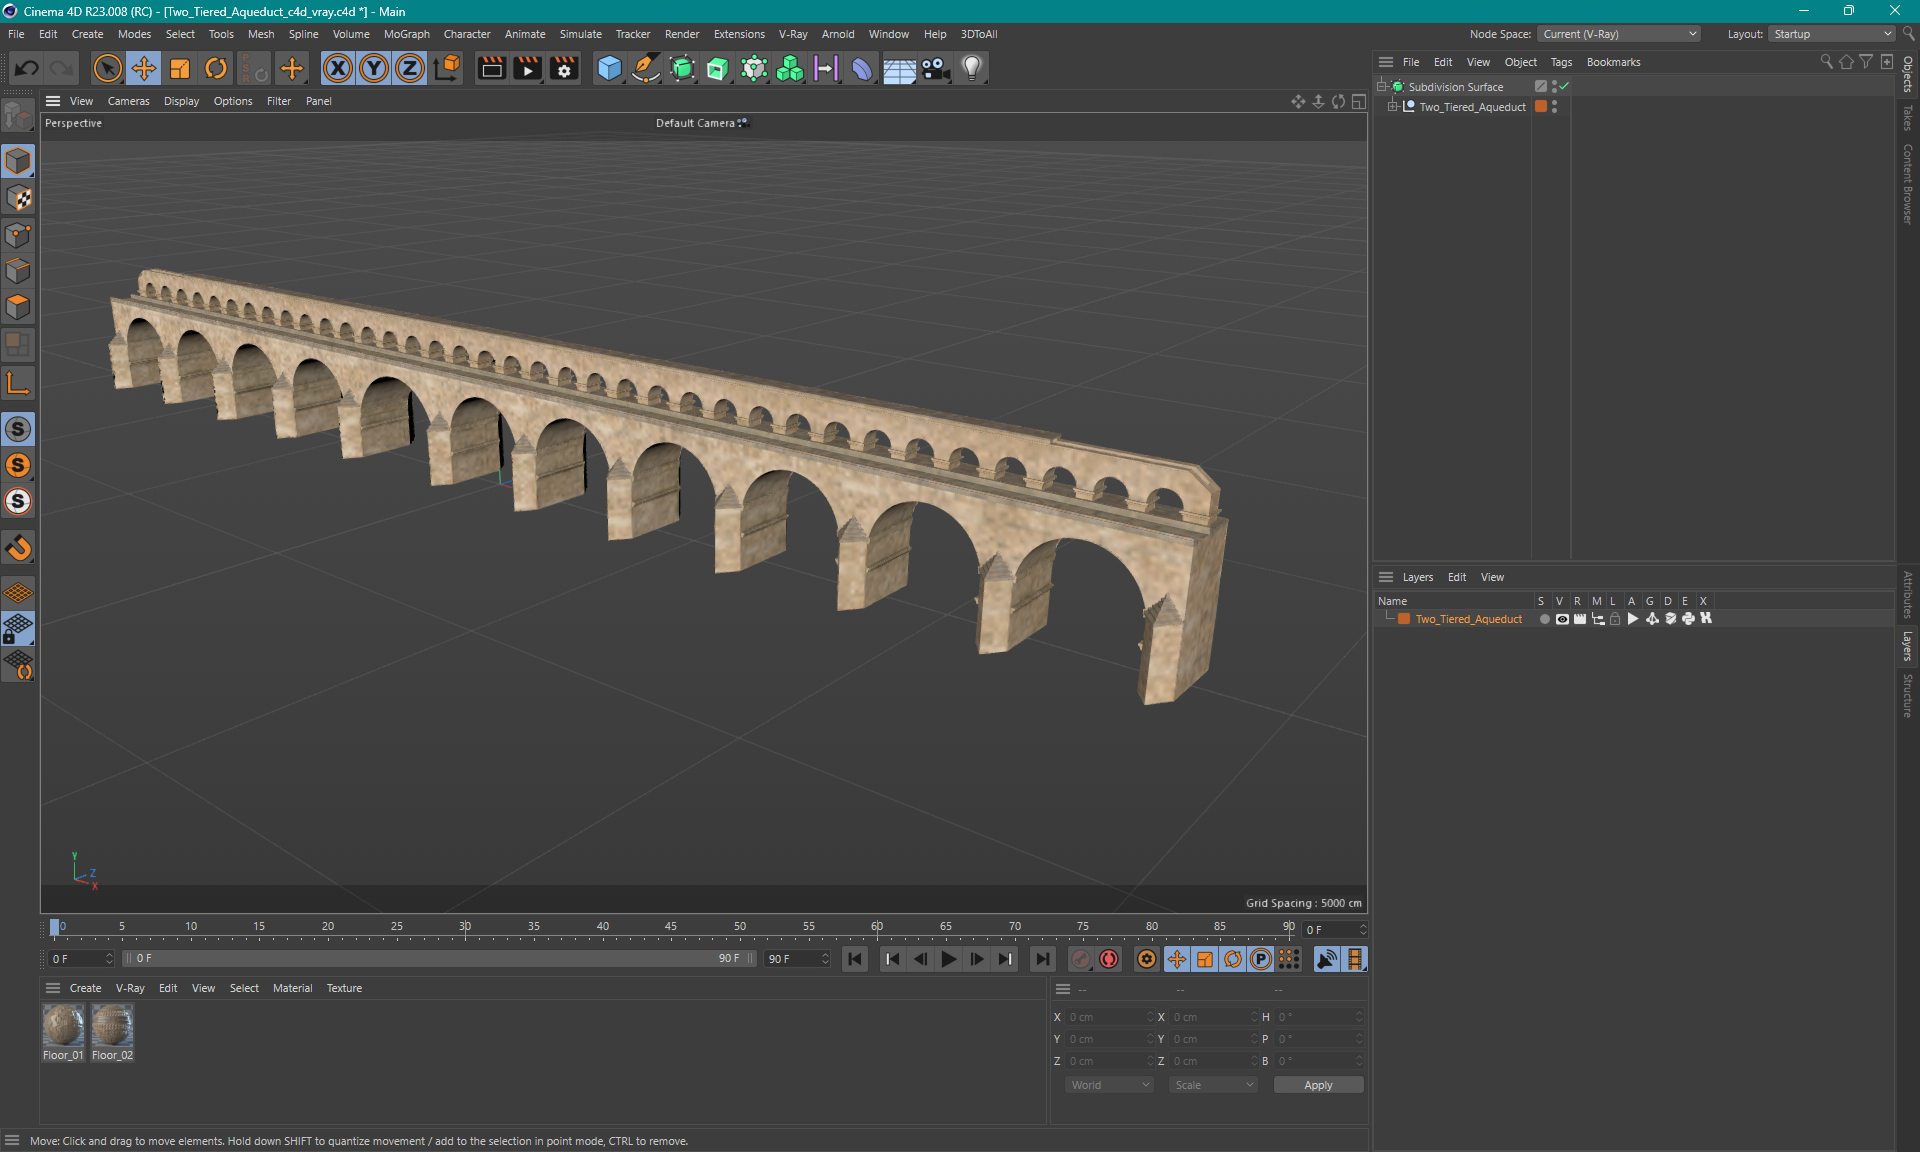
Task: Select Polygons mode icon
Action: coord(18,307)
